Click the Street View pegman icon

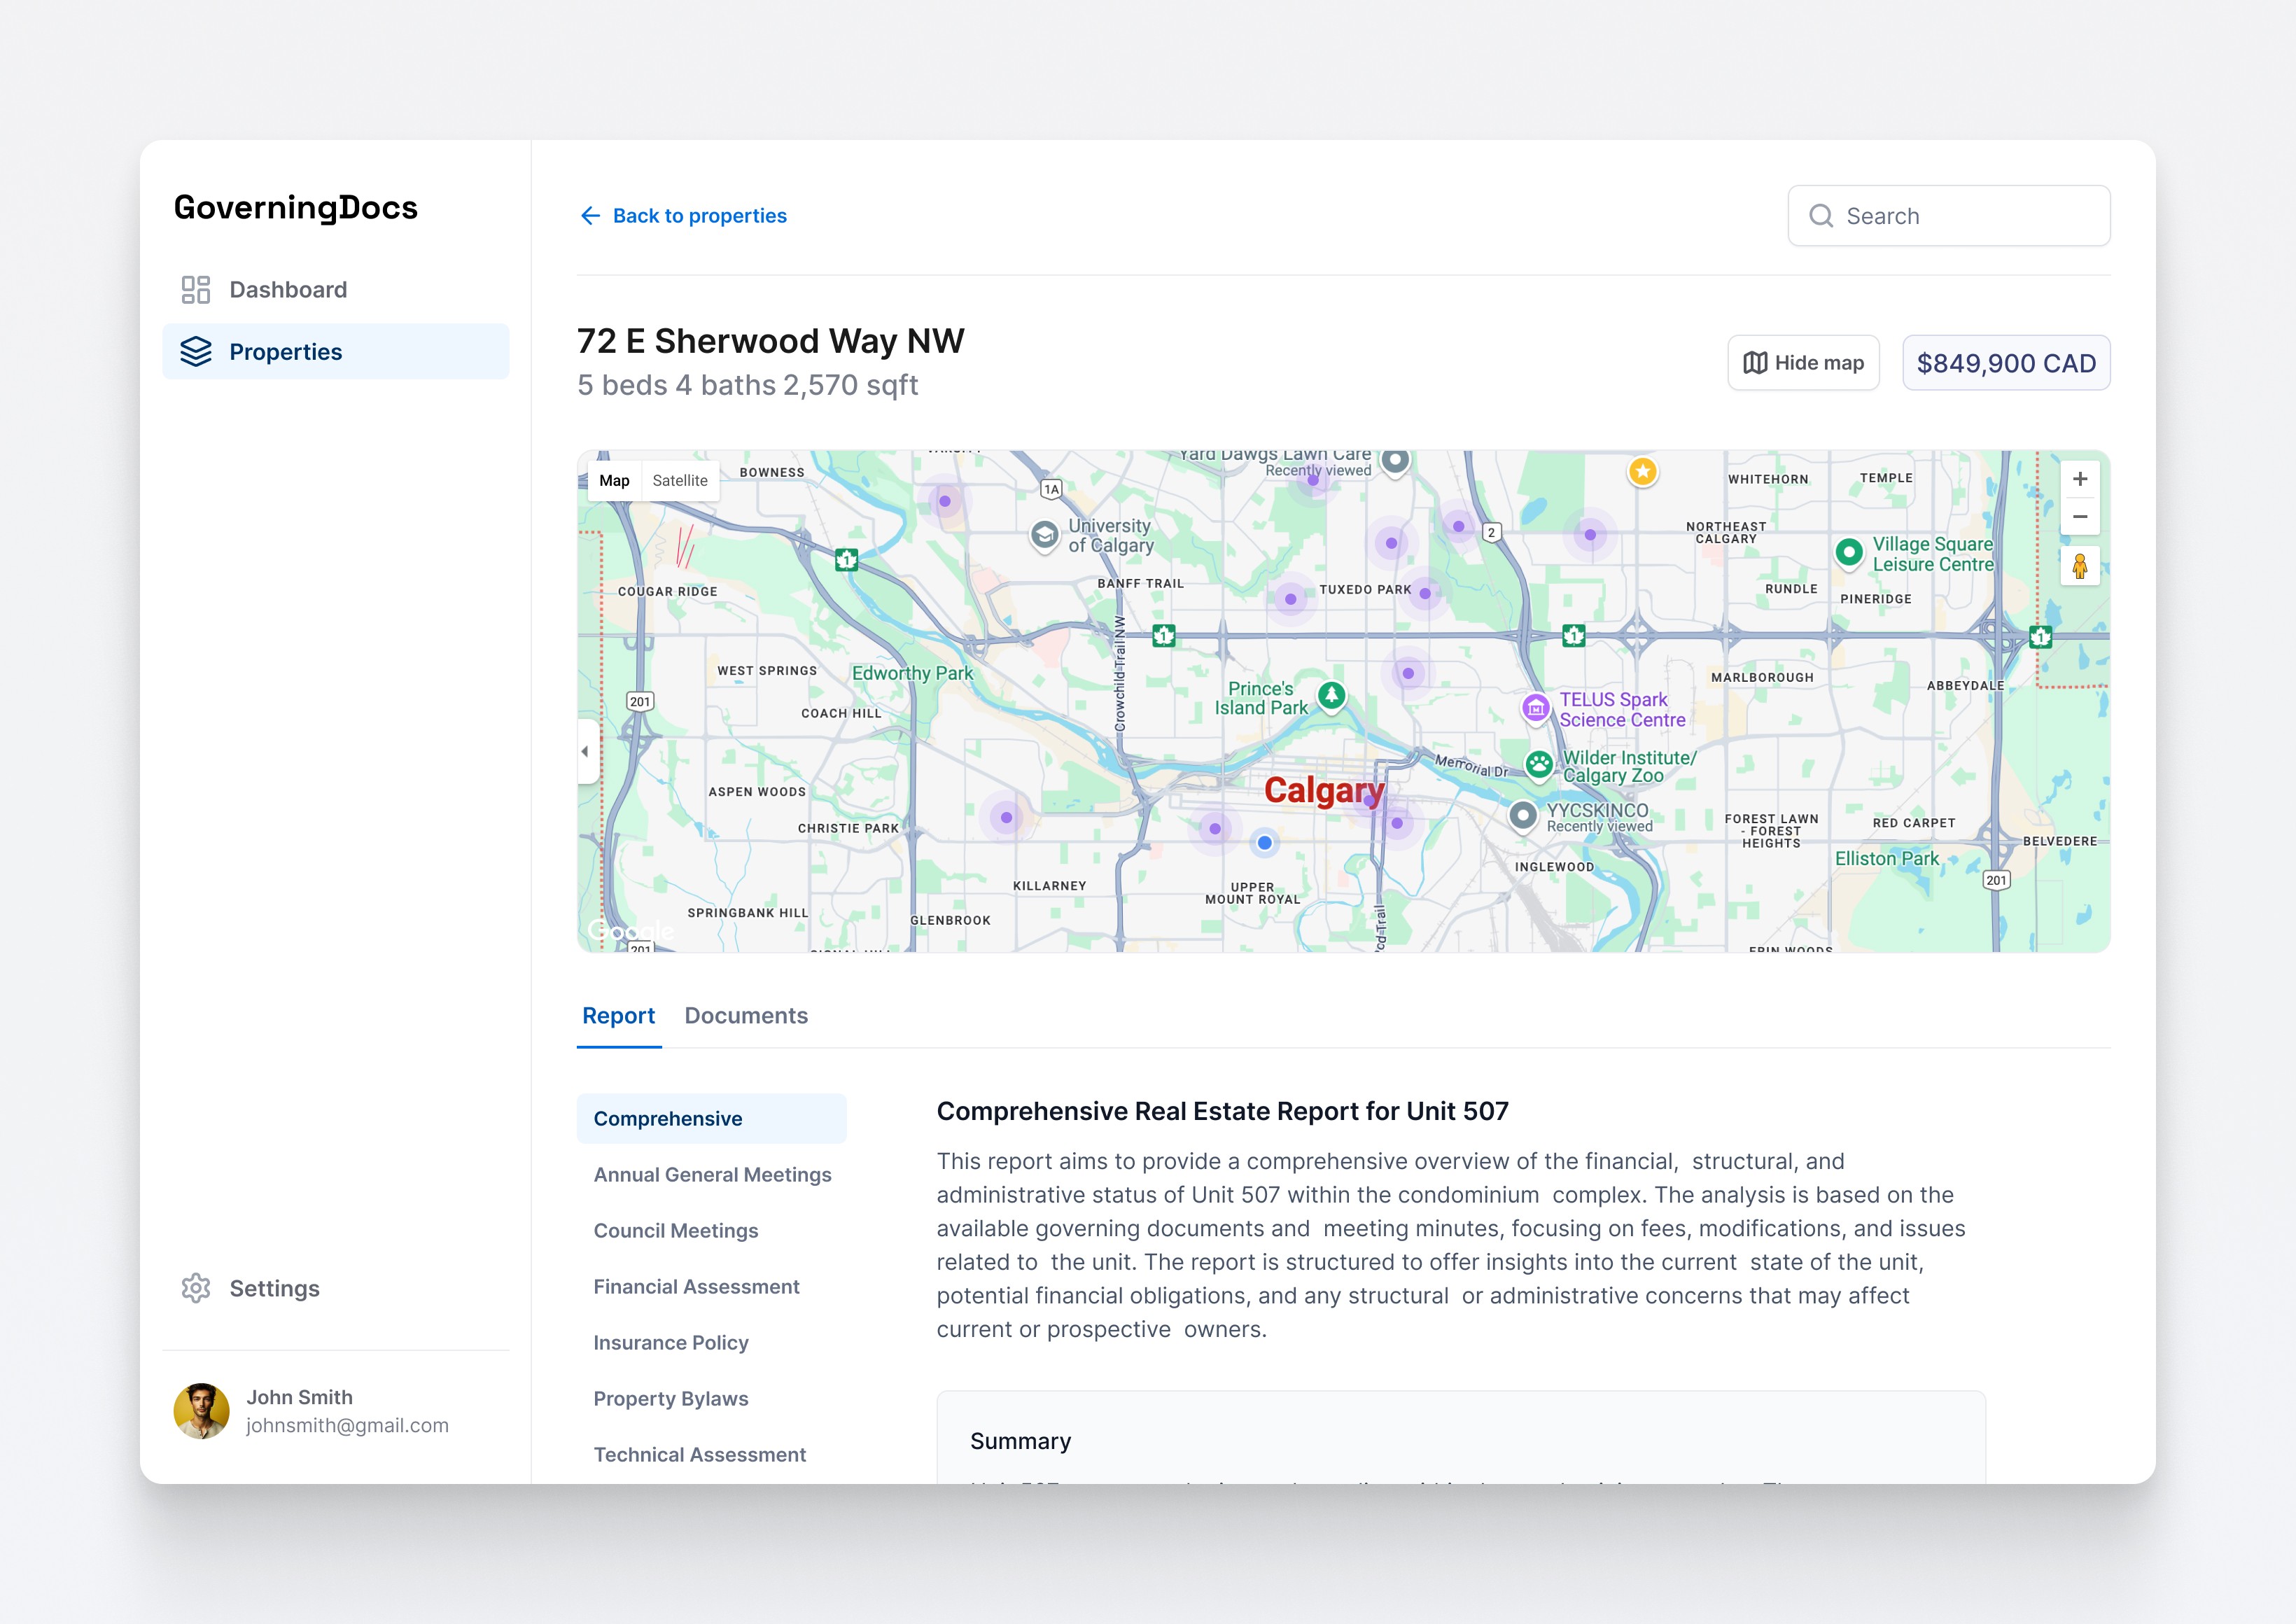tap(2080, 566)
